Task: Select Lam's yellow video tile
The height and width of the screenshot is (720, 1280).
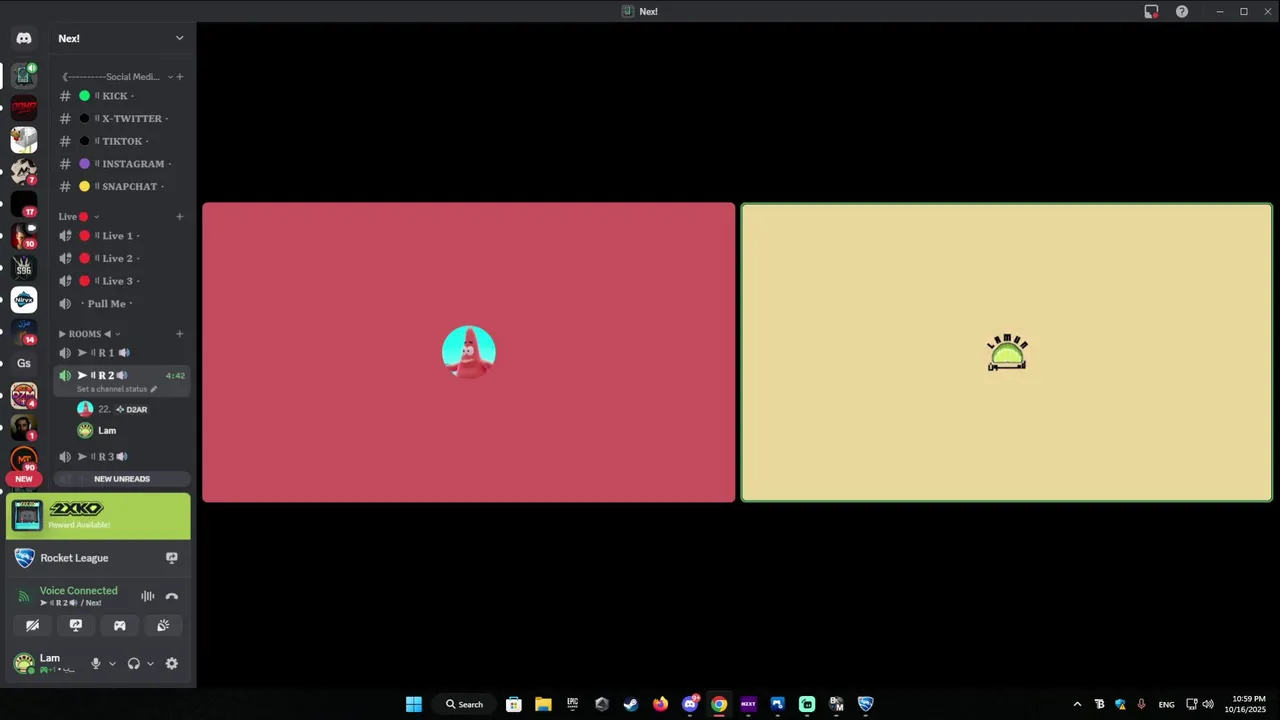Action: [x=1007, y=352]
